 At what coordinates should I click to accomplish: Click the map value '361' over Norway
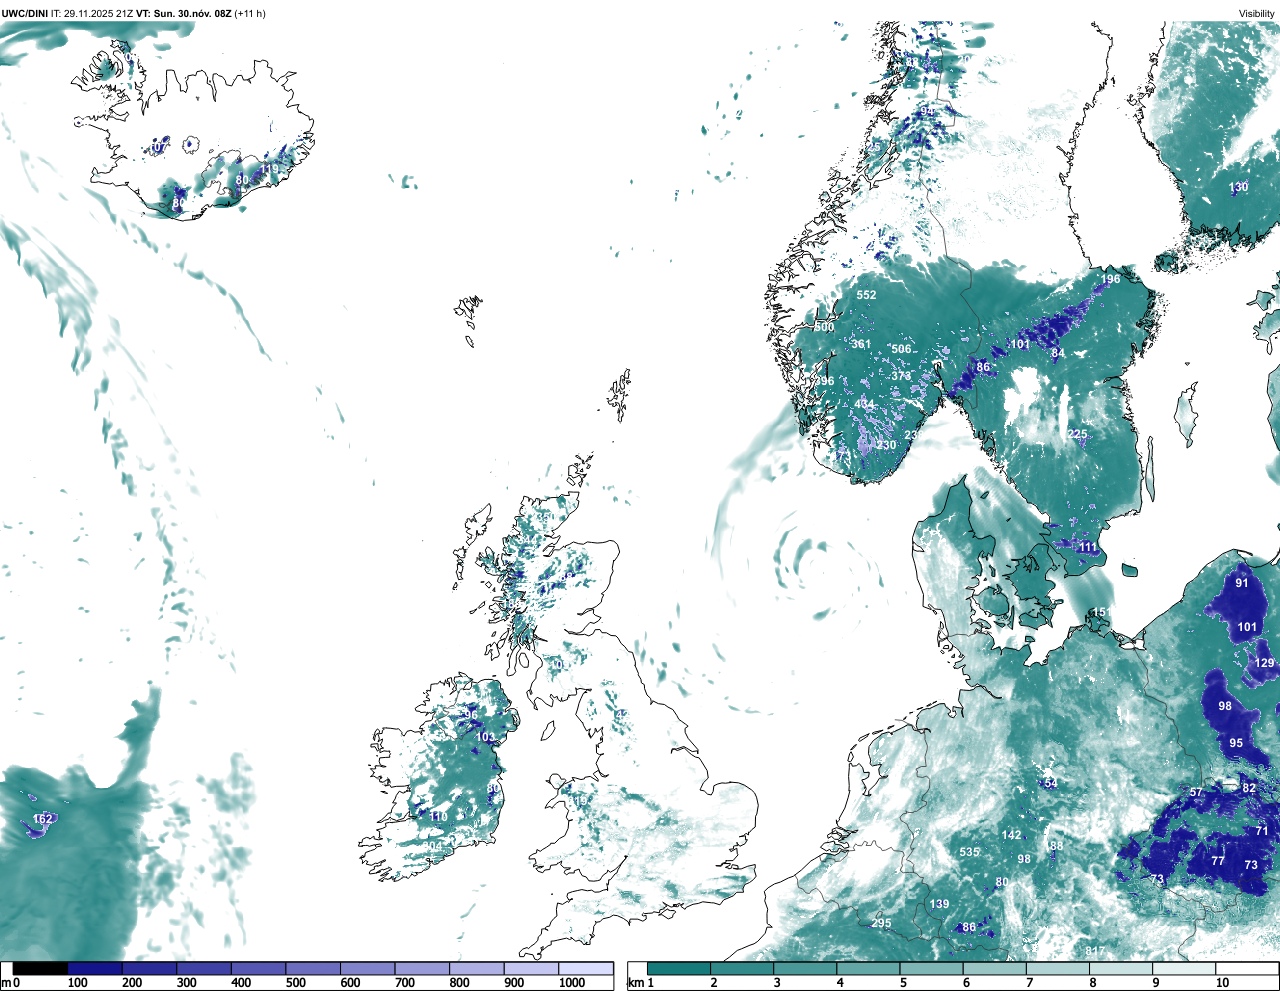pos(861,345)
